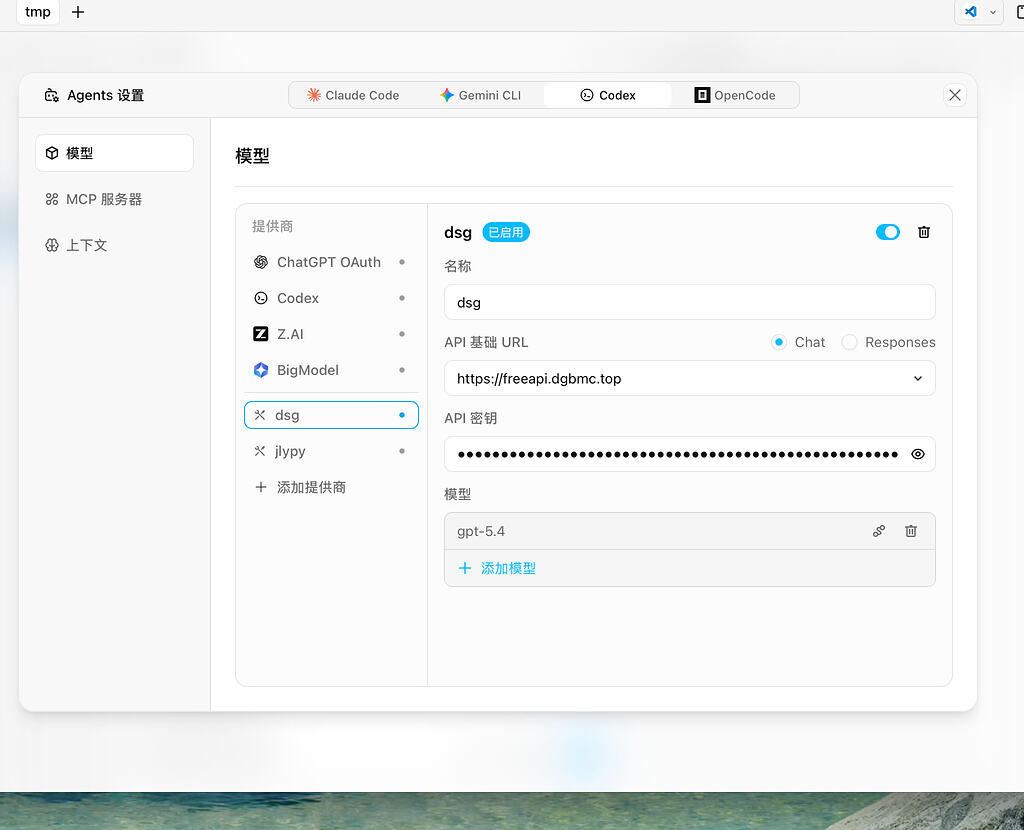Image resolution: width=1024 pixels, height=830 pixels.
Task: Choose the Responses API radio option
Action: [x=849, y=342]
